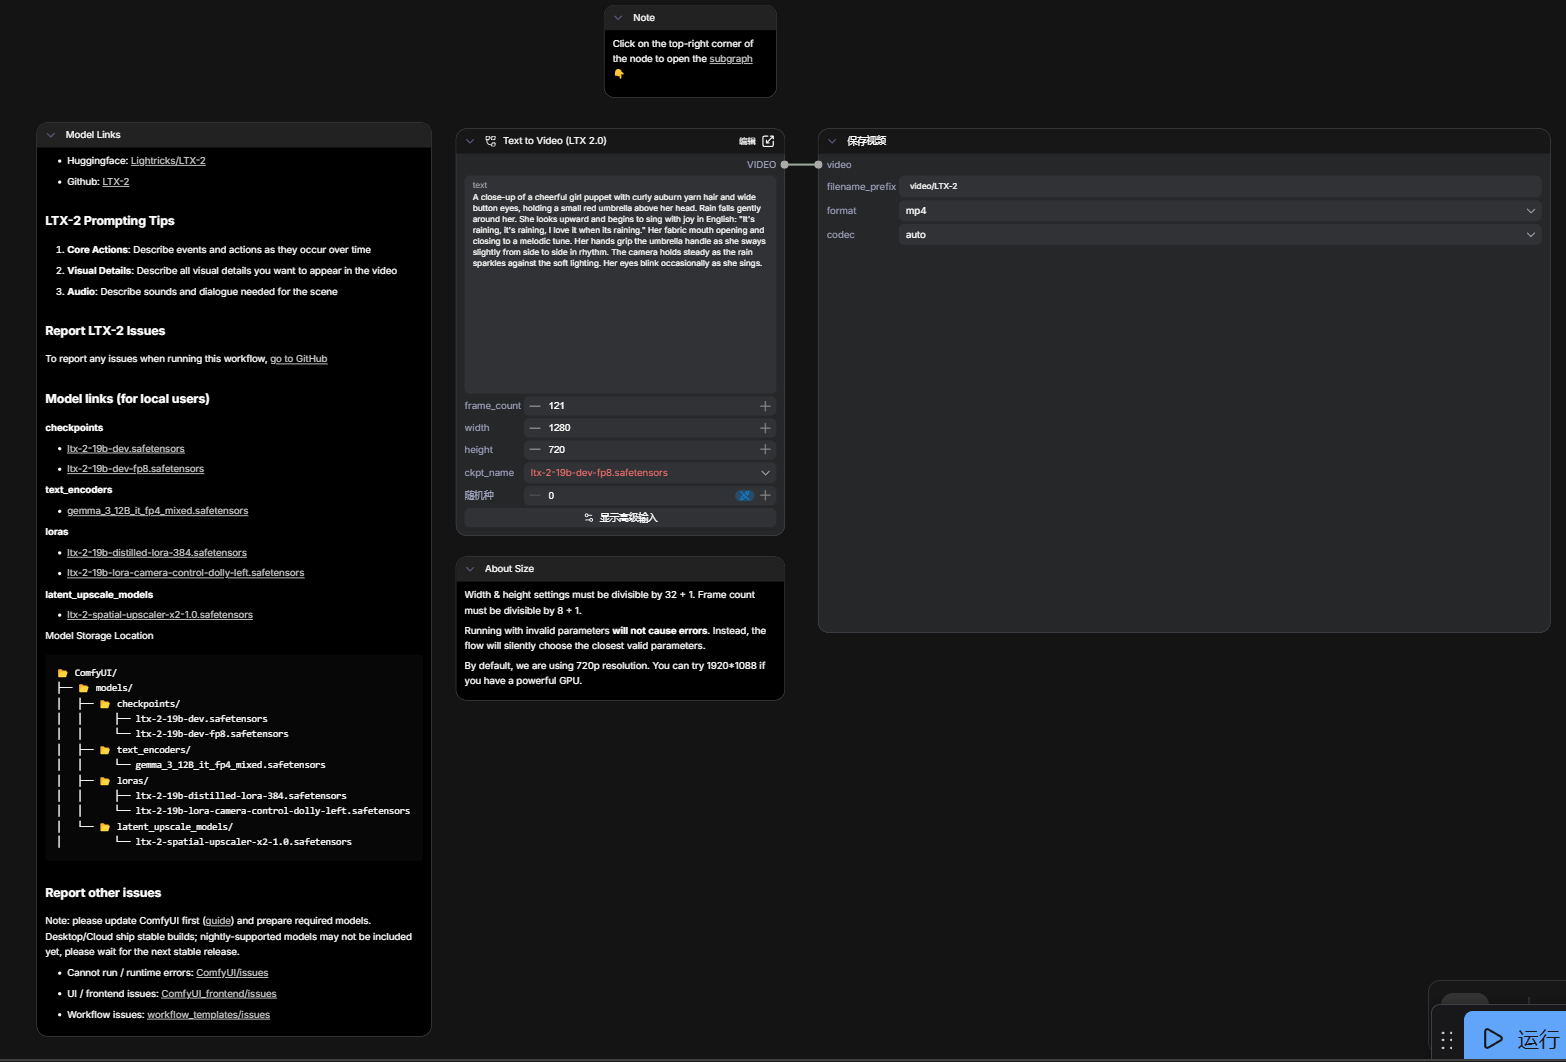The image size is (1566, 1062).
Task: Open subgraph via the Text to Video node's corner icon
Action: coord(768,141)
